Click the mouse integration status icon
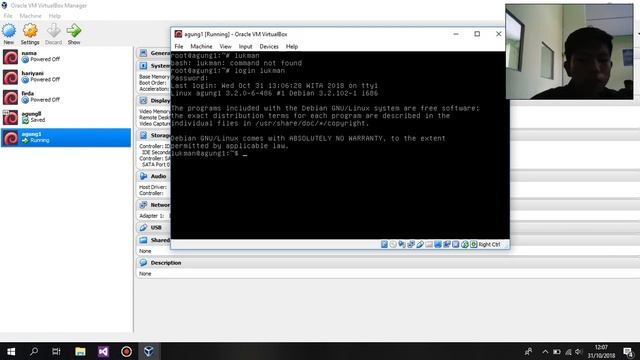This screenshot has height=360, width=640. (x=465, y=244)
